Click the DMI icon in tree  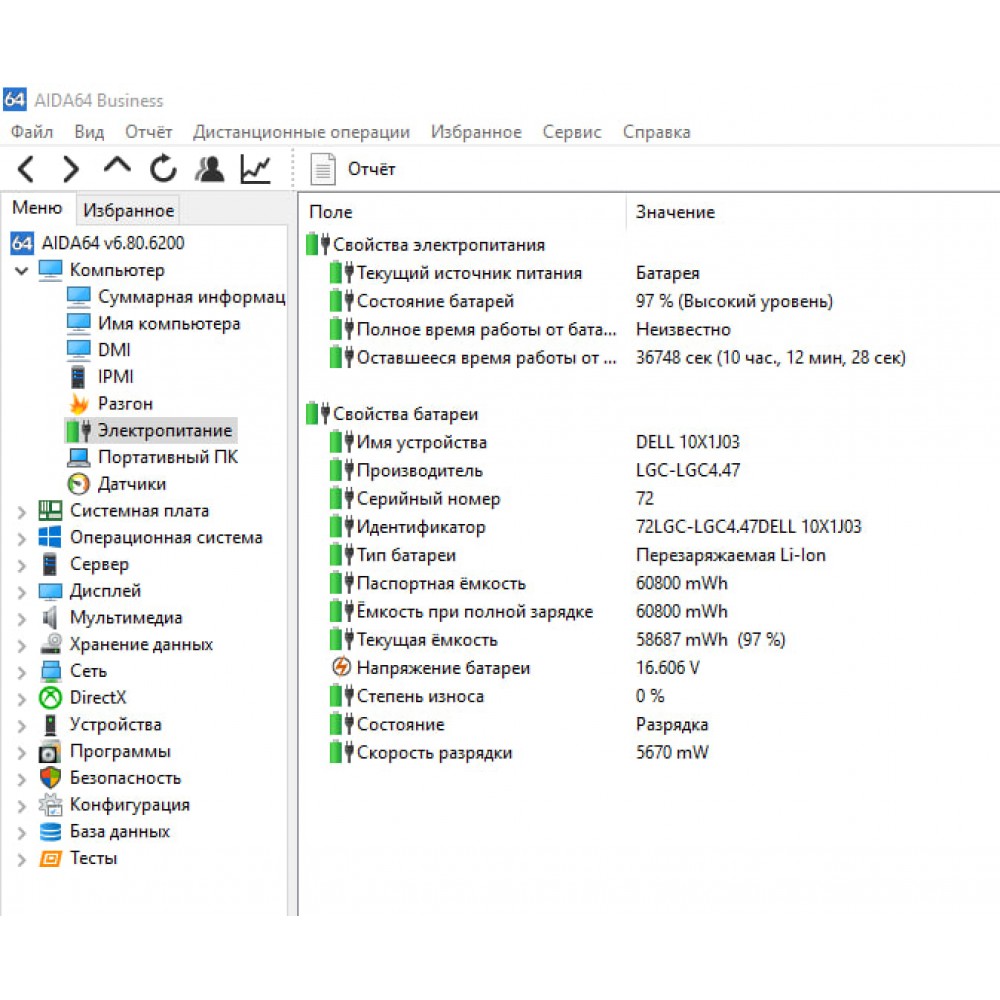point(79,350)
